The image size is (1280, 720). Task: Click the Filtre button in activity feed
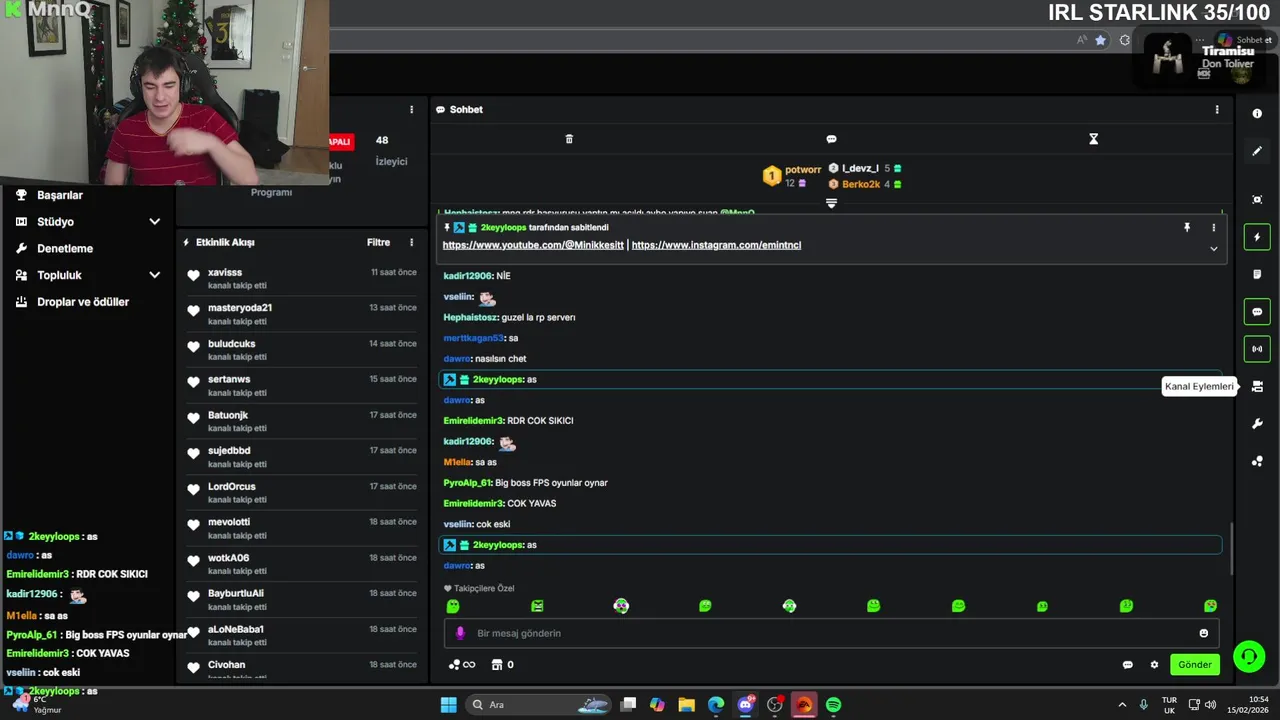point(378,242)
